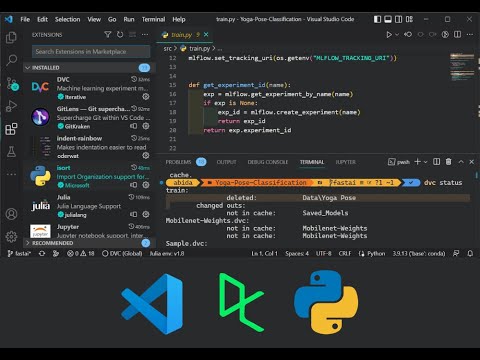Viewport: 480px width, 360px height.
Task: Open the Source Control view
Action: pyautogui.click(x=12, y=84)
